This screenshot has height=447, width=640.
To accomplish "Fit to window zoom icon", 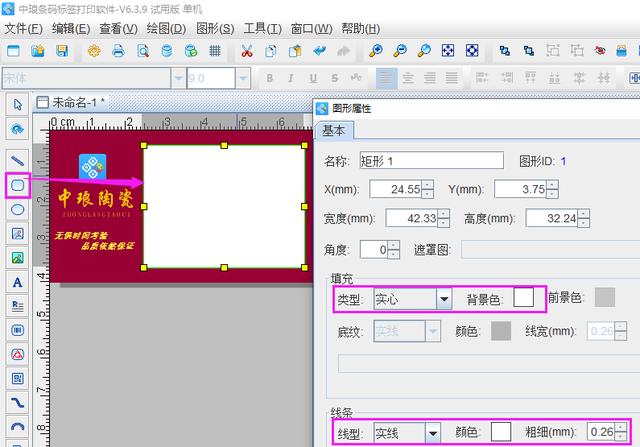I will (448, 51).
